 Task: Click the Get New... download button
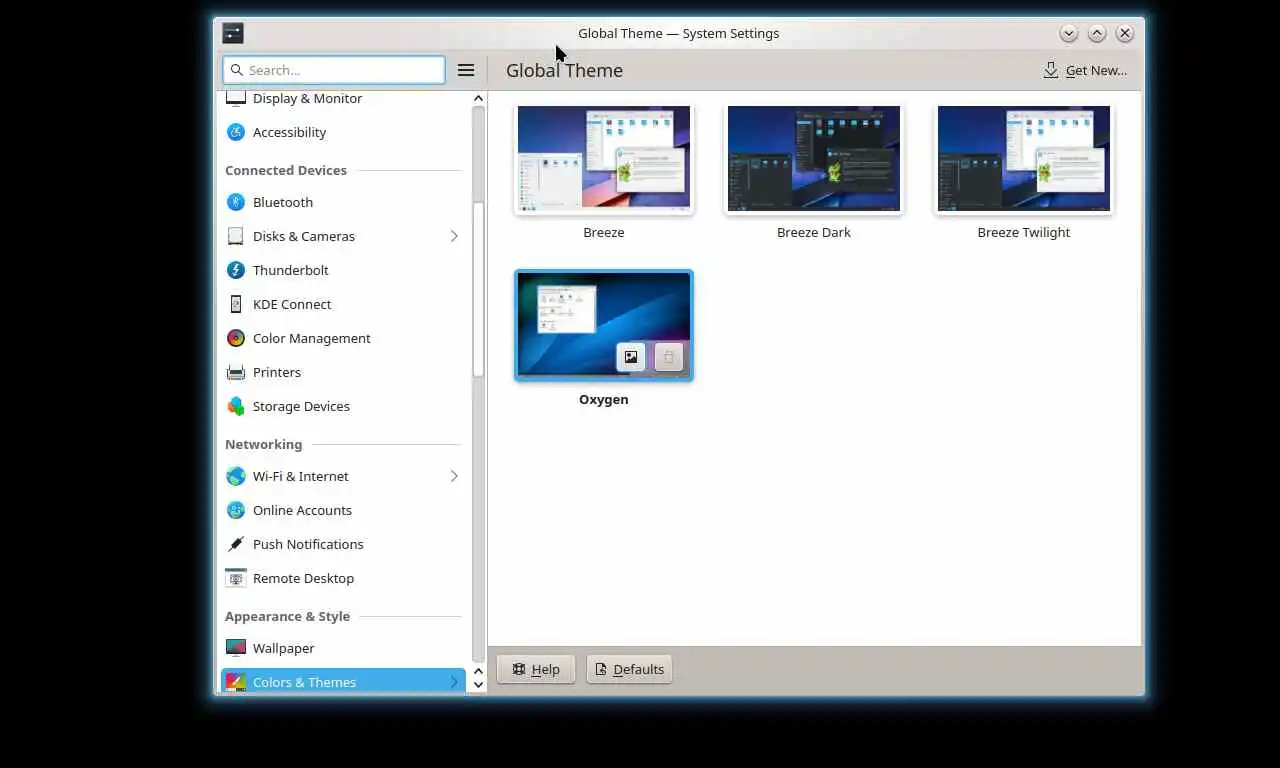click(1085, 70)
